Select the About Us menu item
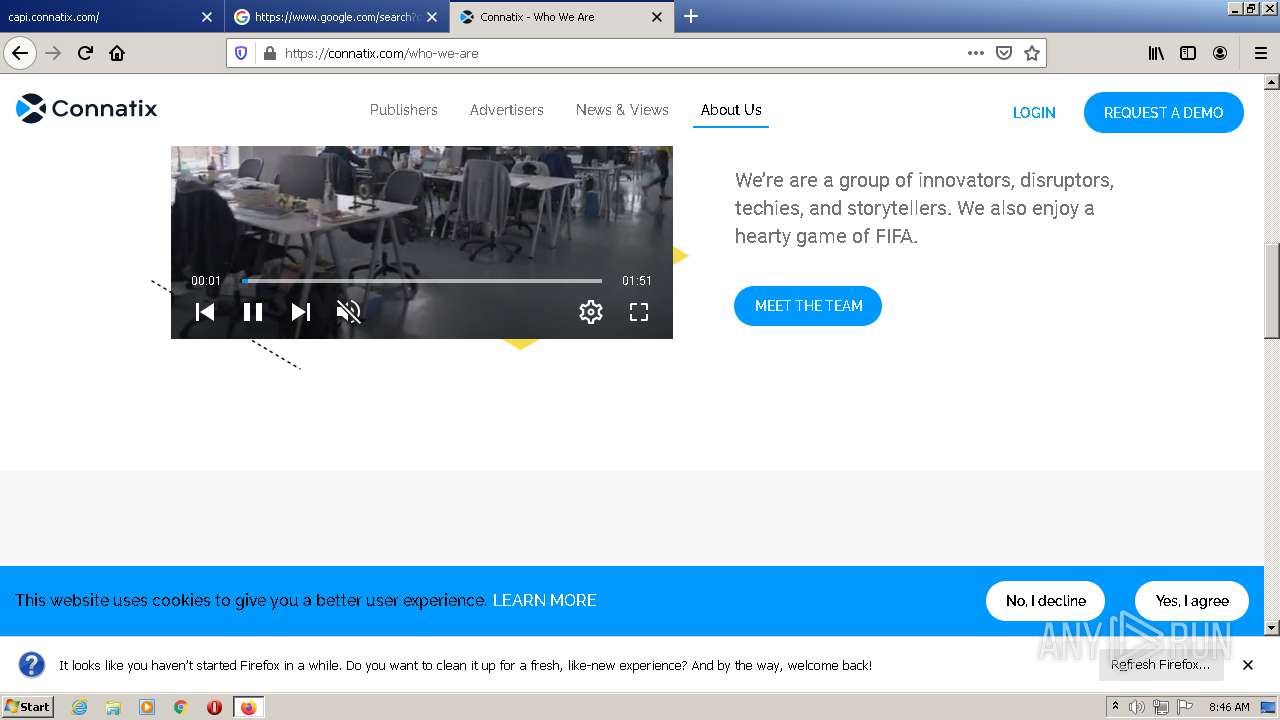 click(731, 110)
